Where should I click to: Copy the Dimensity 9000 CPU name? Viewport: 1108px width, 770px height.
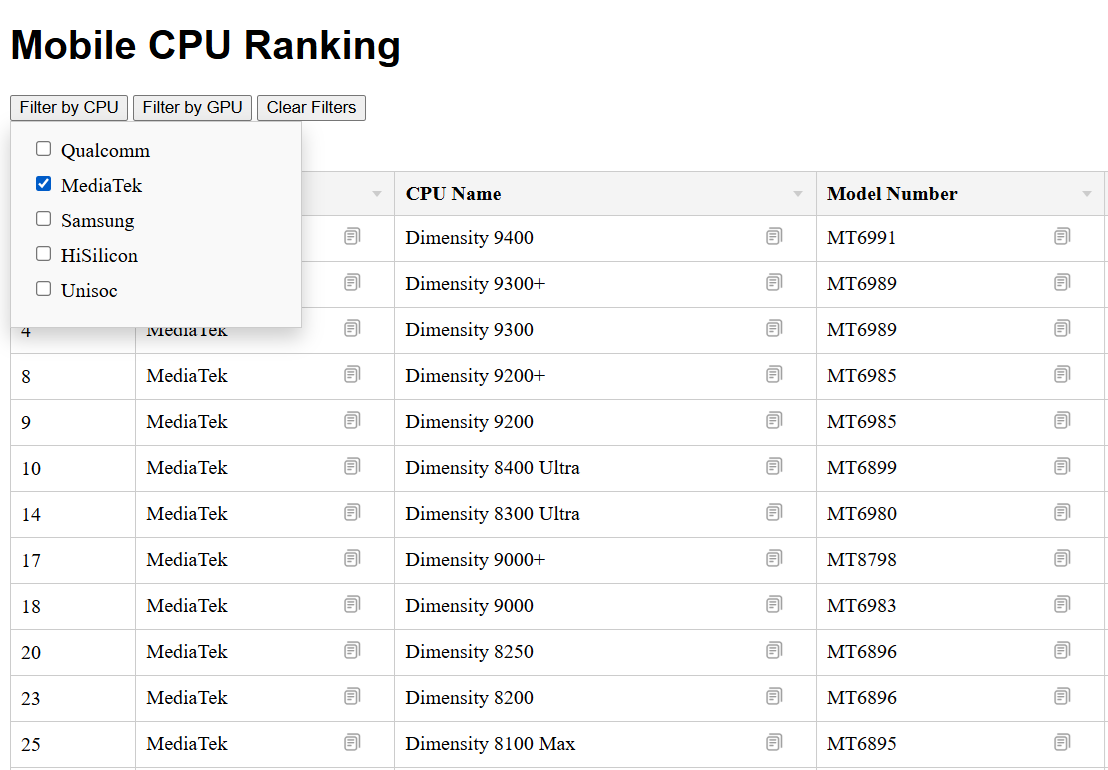774,605
